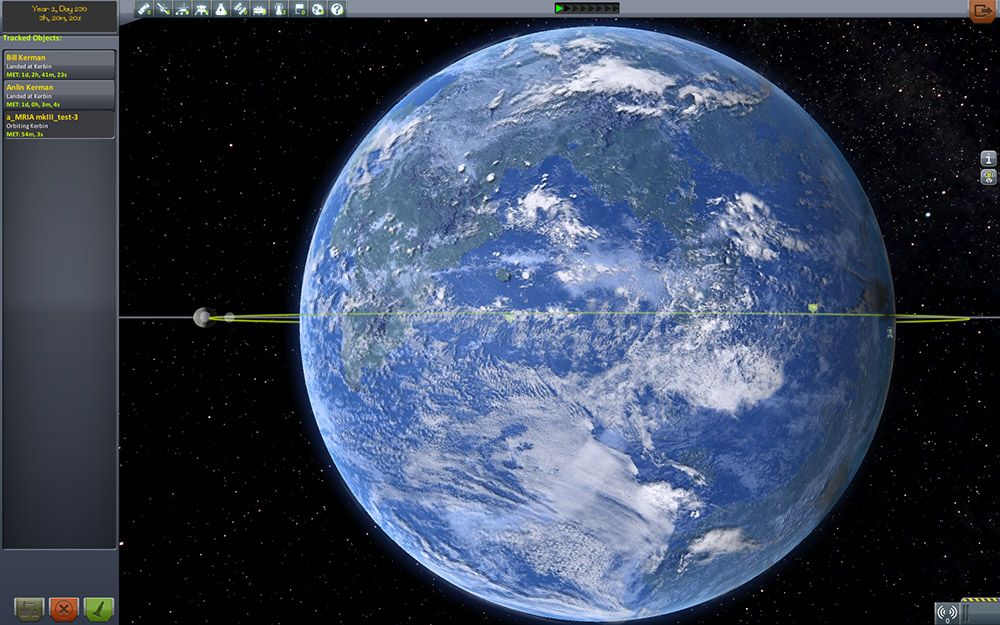
Task: Set time warp to first green arrow
Action: tap(559, 8)
